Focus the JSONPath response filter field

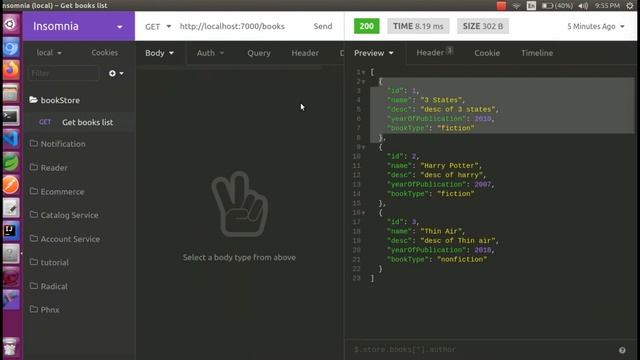pyautogui.click(x=482, y=350)
